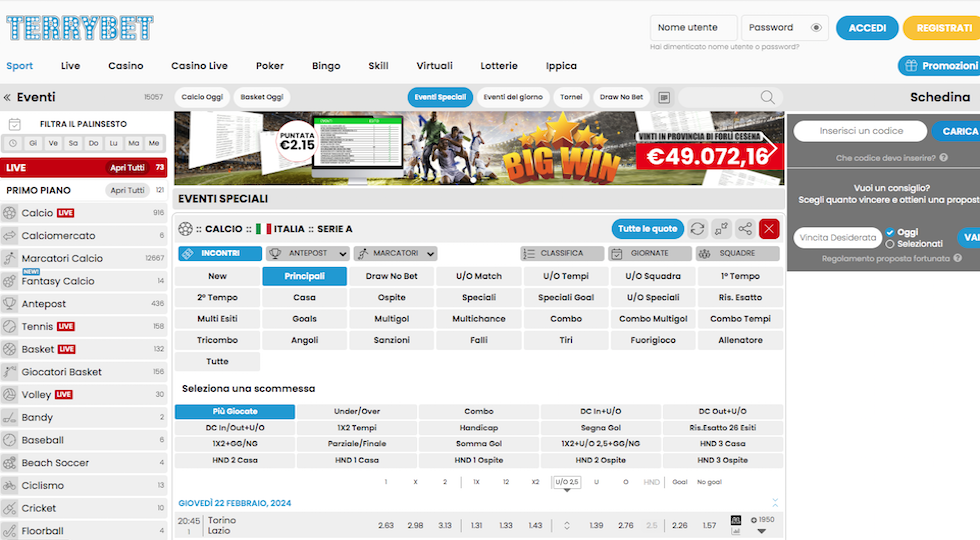Open Tennis in the sports list
This screenshot has width=980, height=540.
pos(37,327)
